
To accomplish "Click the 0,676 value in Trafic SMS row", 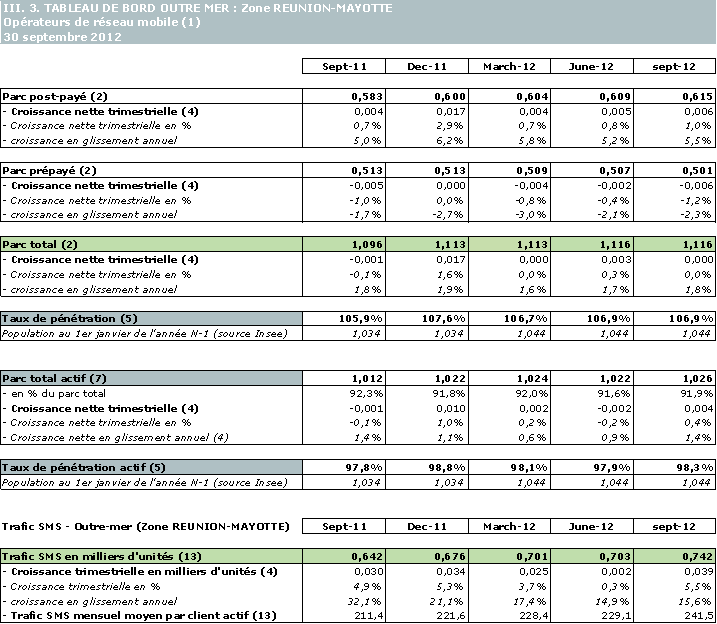I will pos(427,557).
